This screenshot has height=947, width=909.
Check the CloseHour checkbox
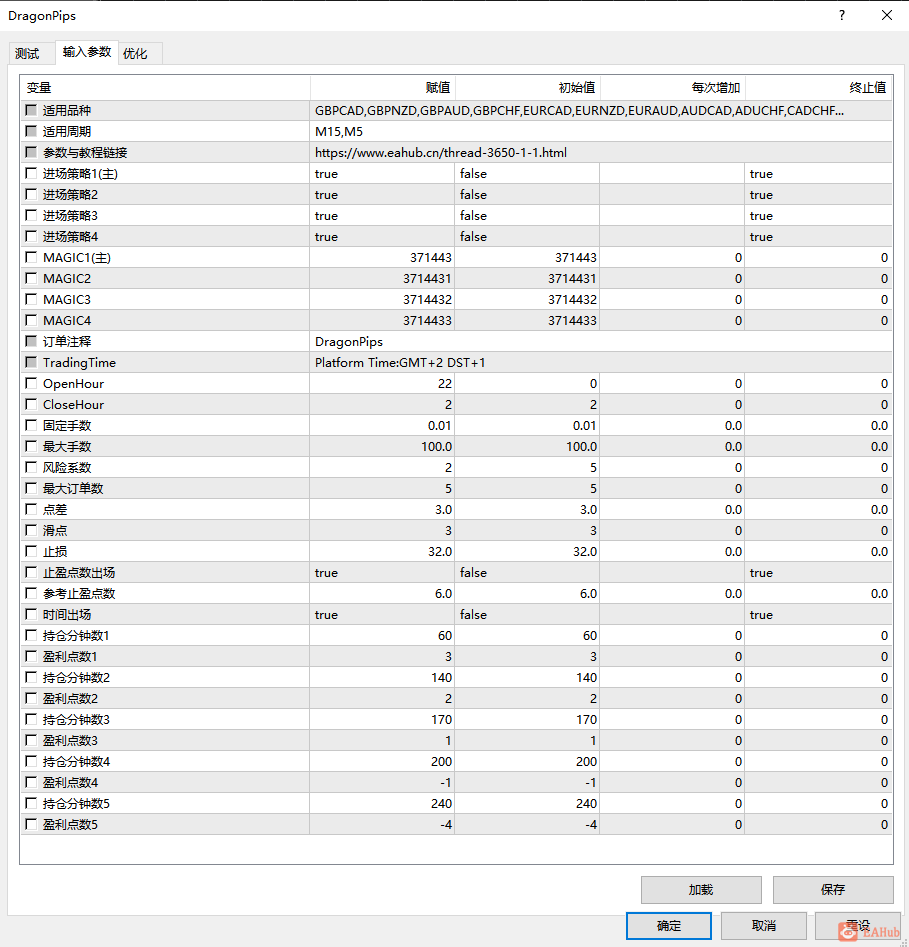31,404
